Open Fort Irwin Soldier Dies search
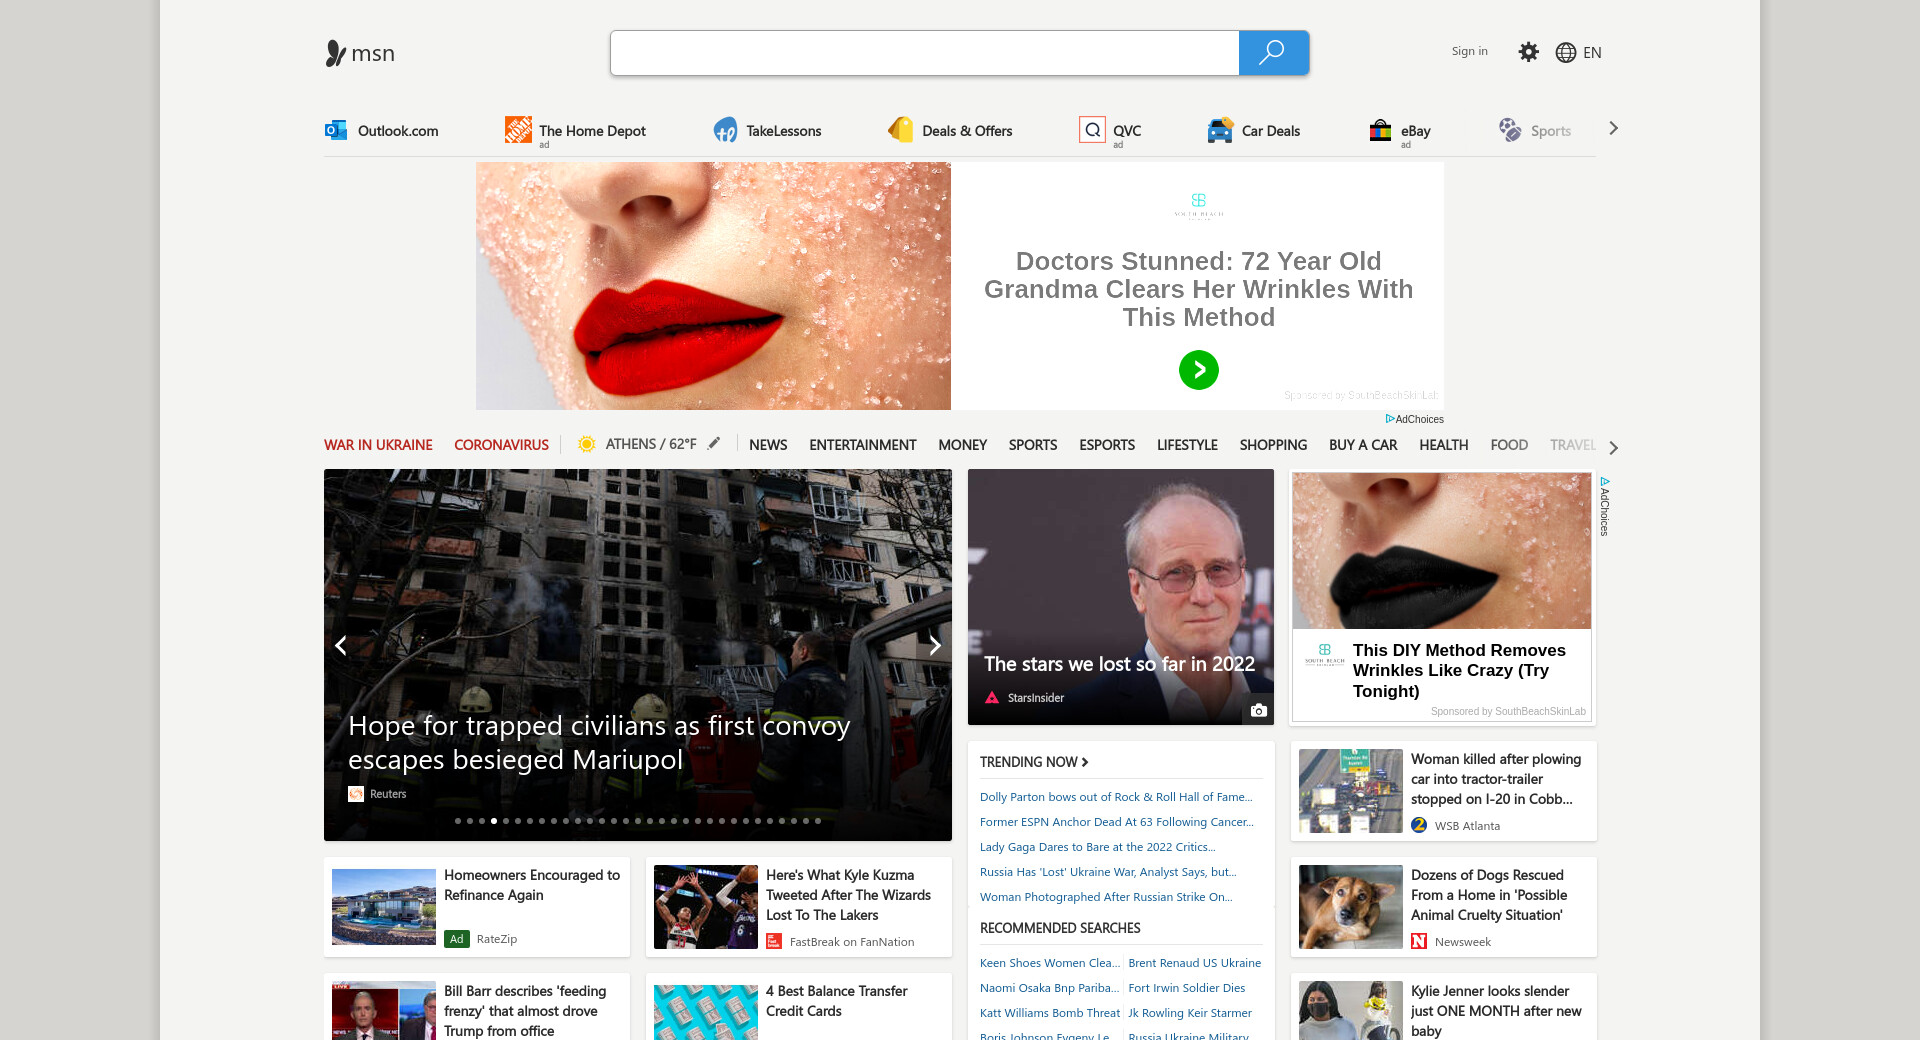The image size is (1920, 1040). 1187,988
